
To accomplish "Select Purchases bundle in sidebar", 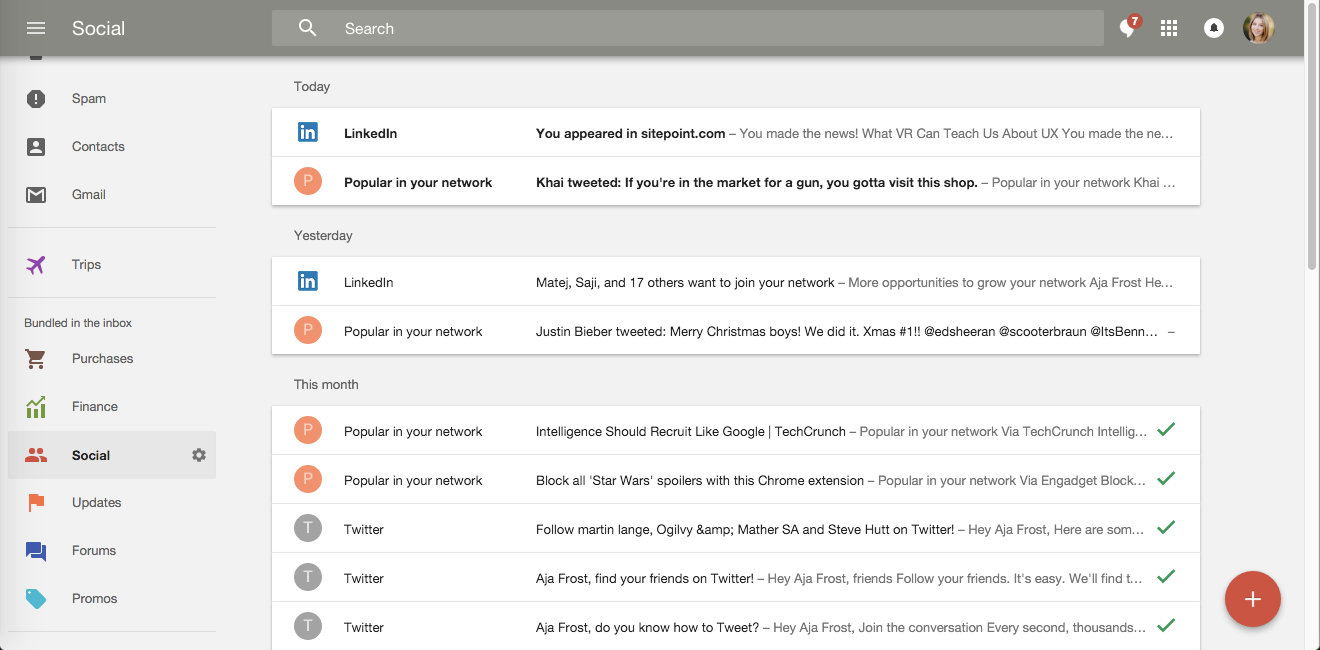I will (x=102, y=359).
